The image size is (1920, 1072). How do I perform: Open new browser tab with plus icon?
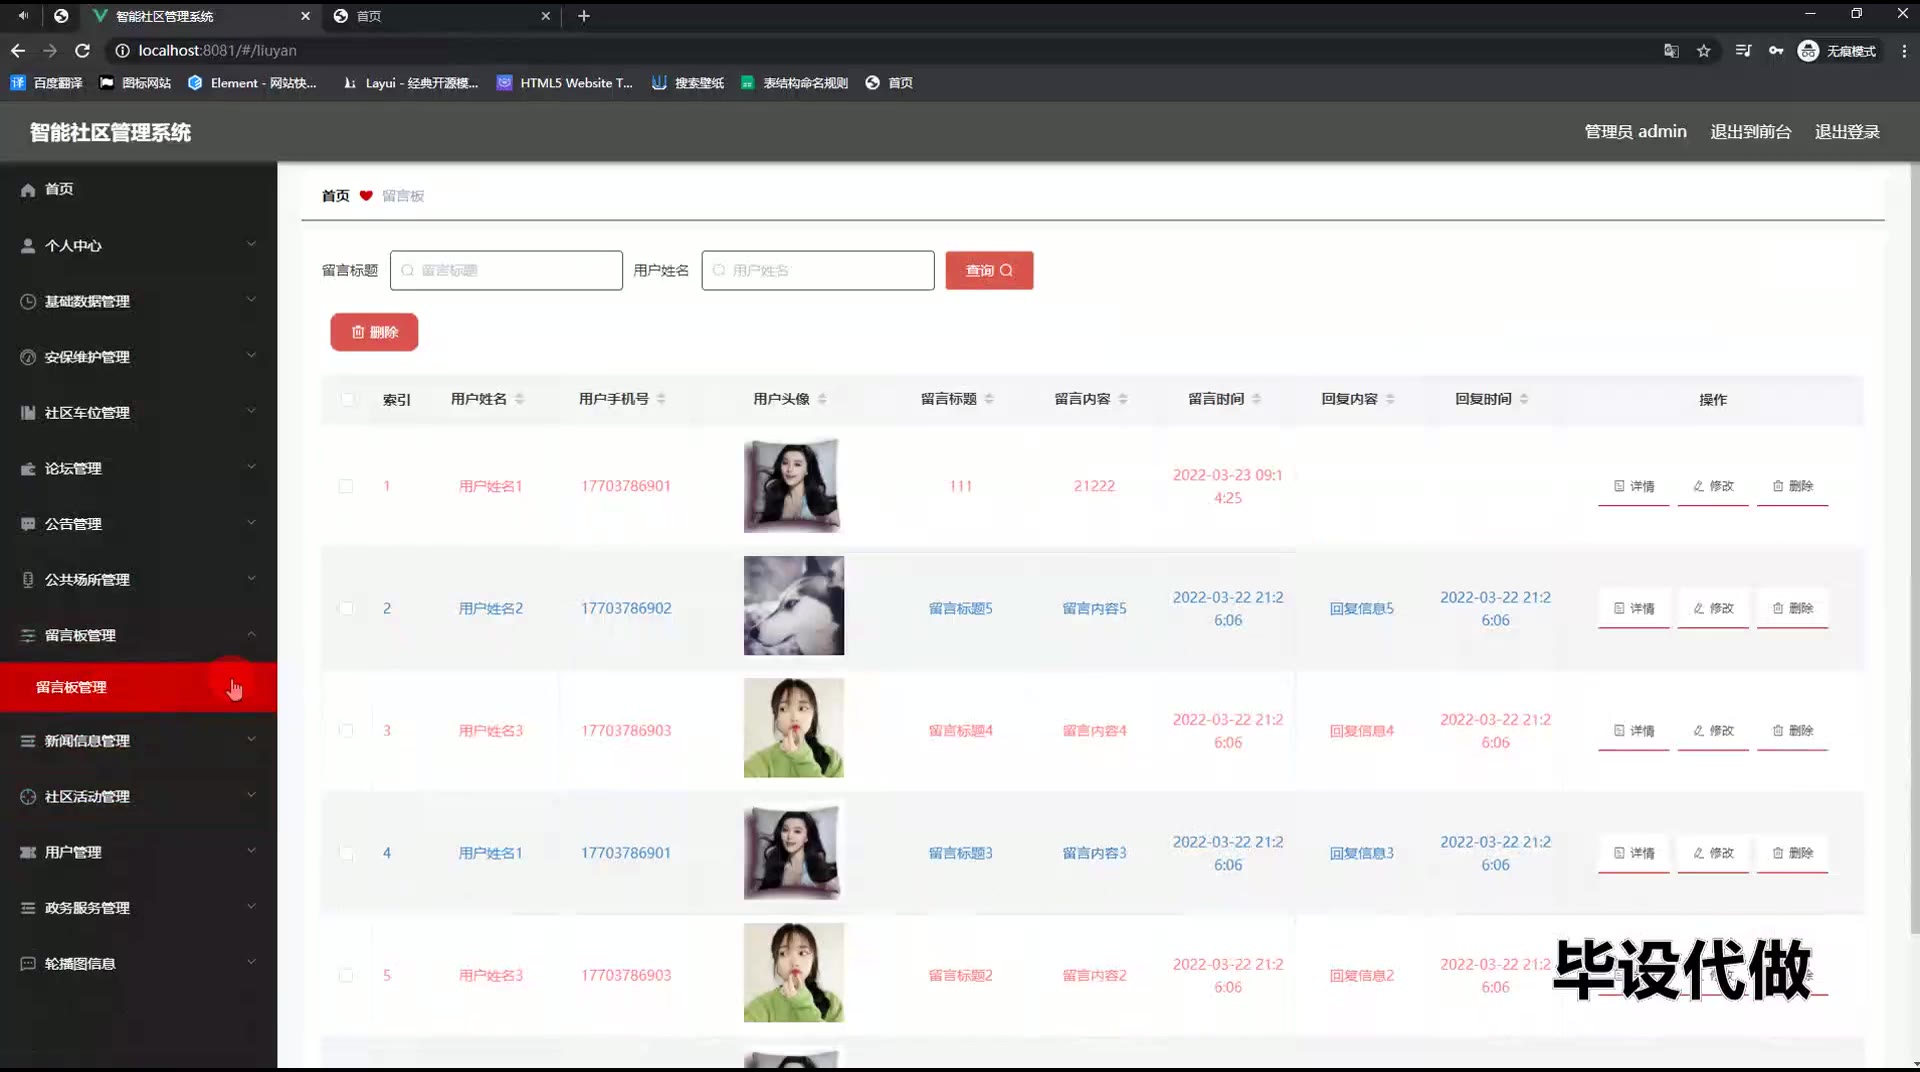[584, 16]
